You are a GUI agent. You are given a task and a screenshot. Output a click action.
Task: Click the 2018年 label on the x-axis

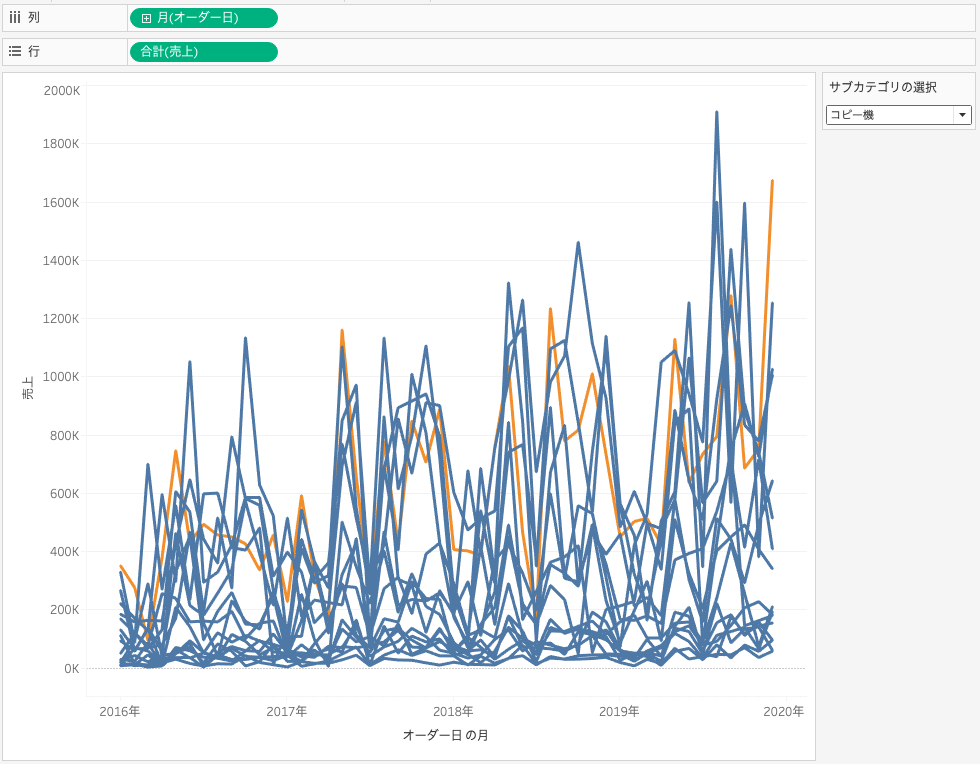coord(453,711)
